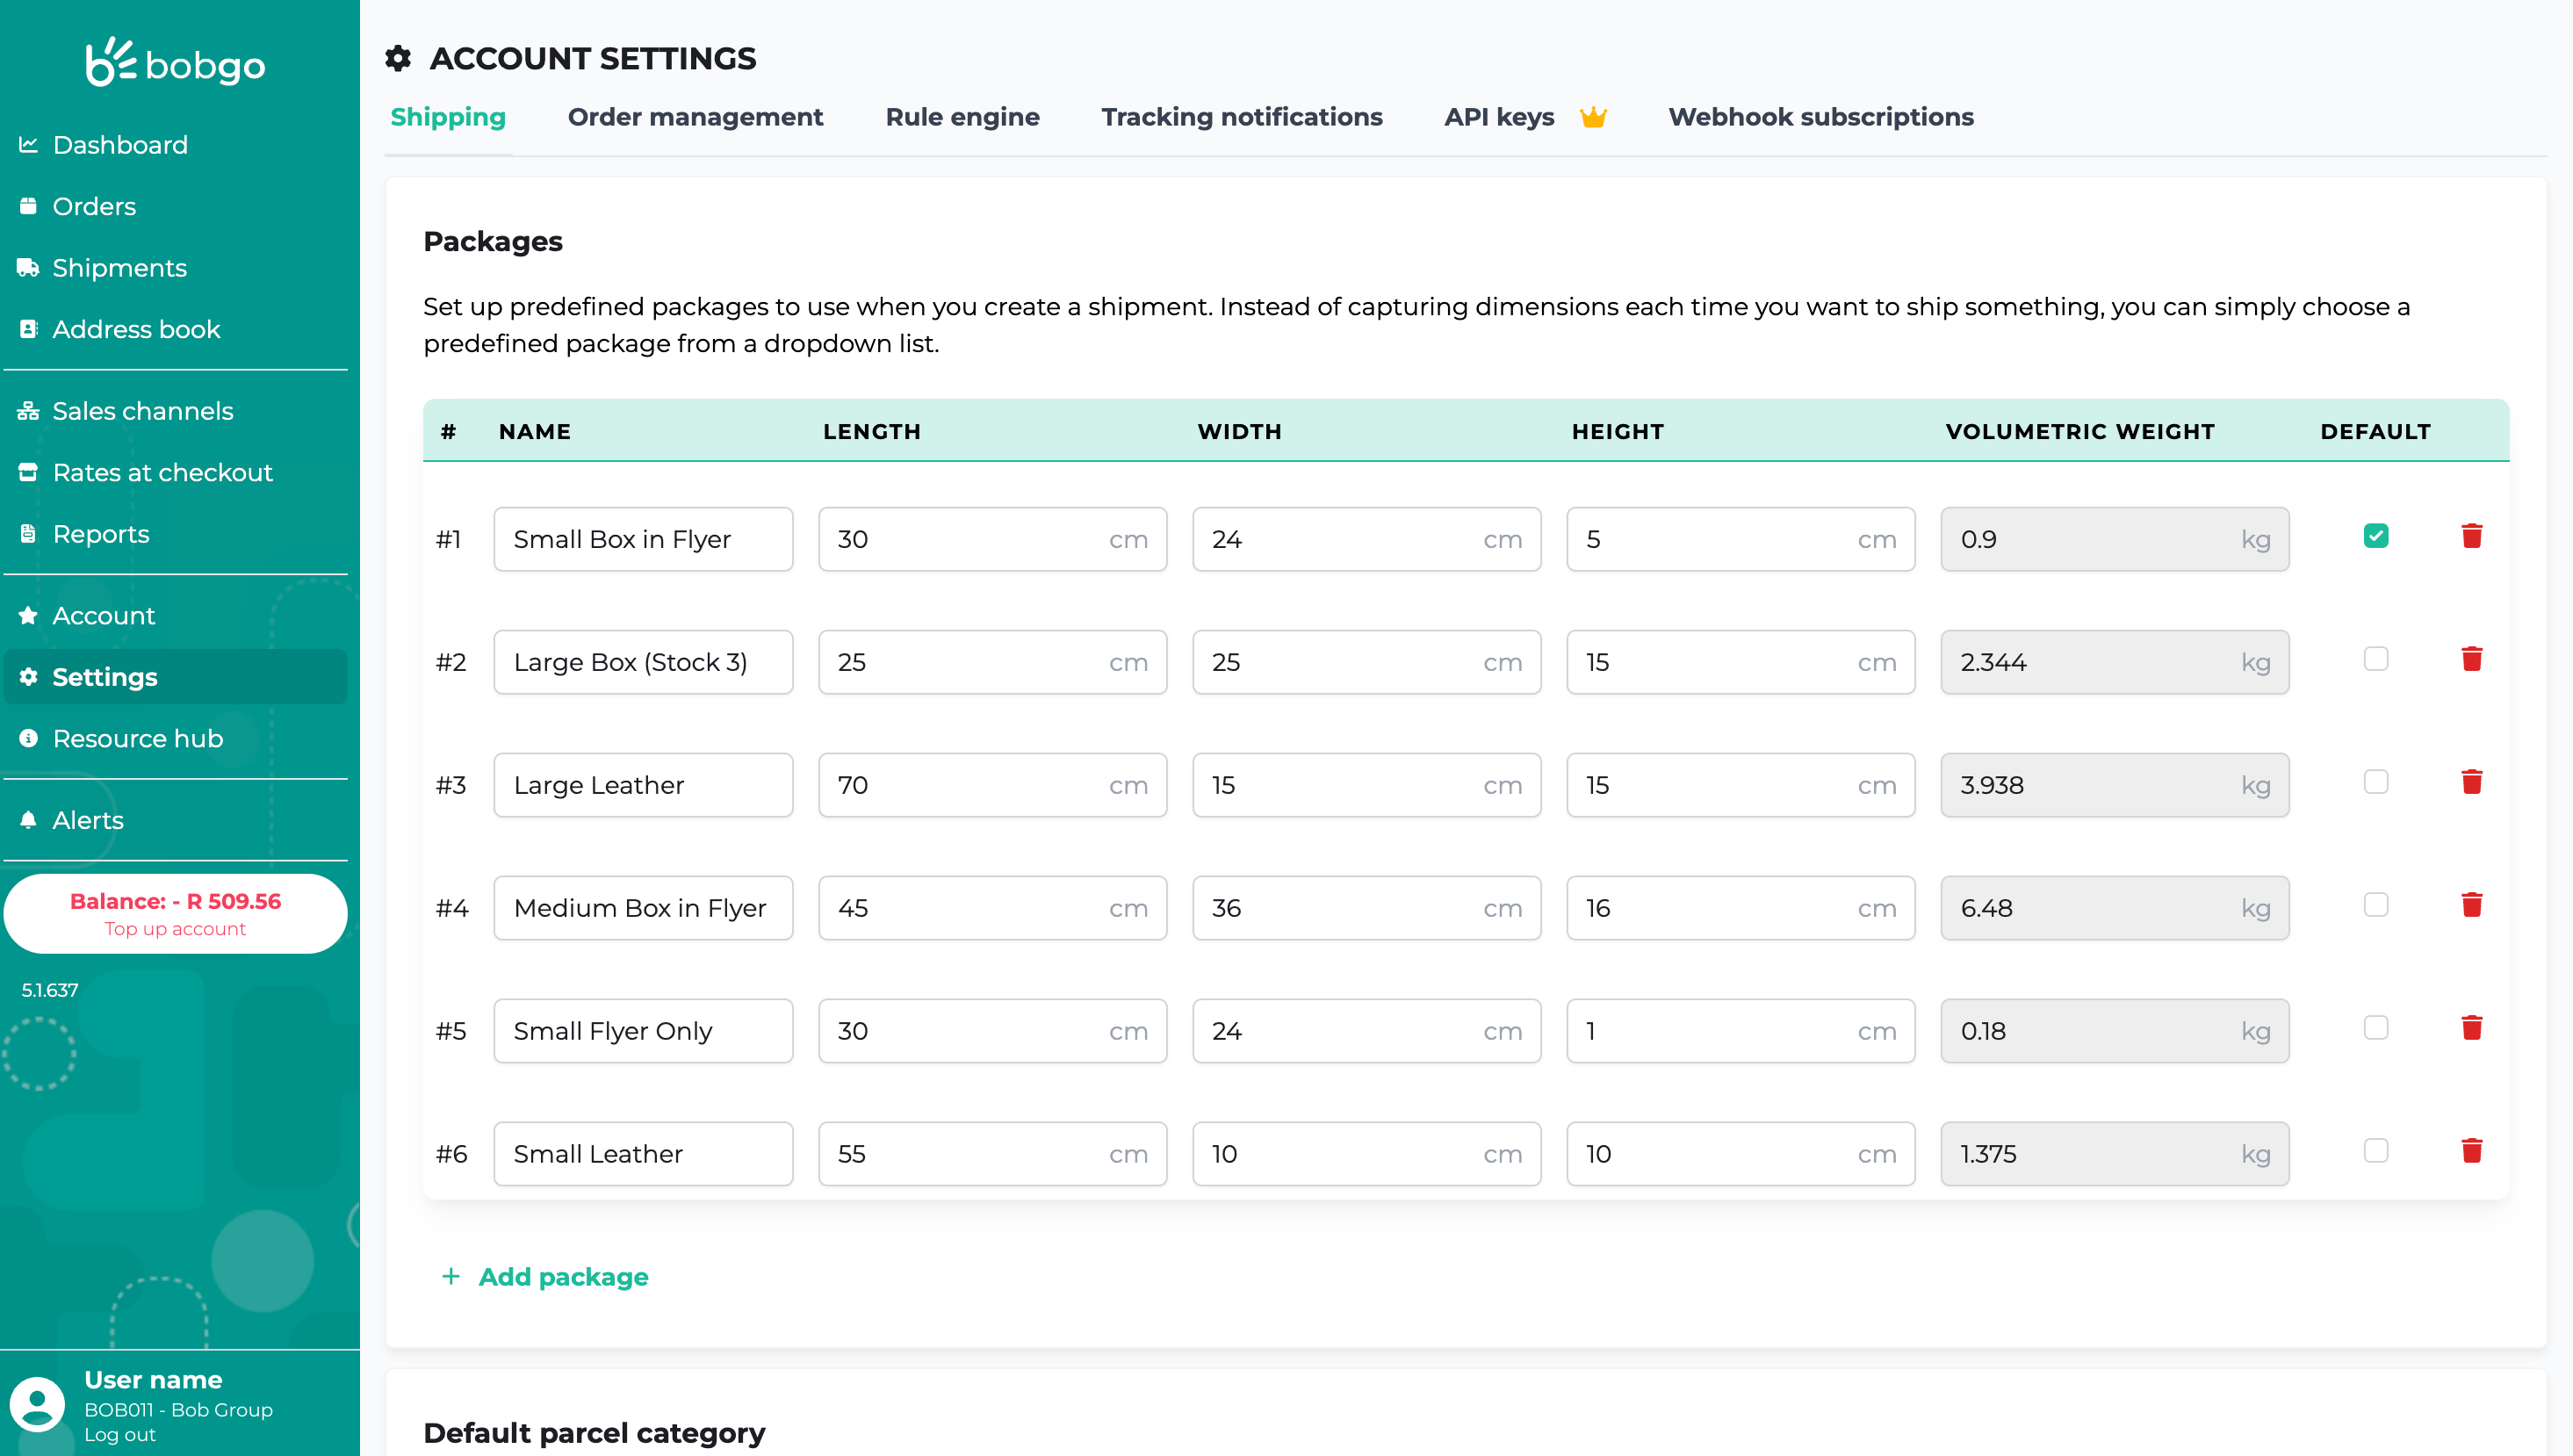Edit width field of Medium Box in Flyer (36)
The image size is (2573, 1456).
coord(1366,908)
